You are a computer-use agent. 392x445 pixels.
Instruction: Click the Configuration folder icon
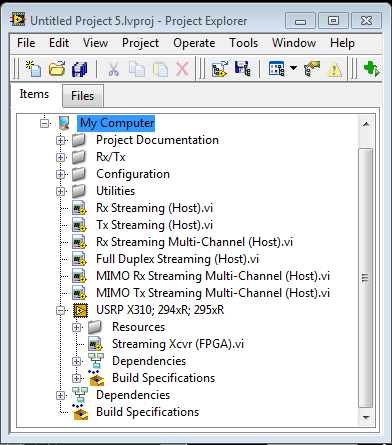coord(79,174)
